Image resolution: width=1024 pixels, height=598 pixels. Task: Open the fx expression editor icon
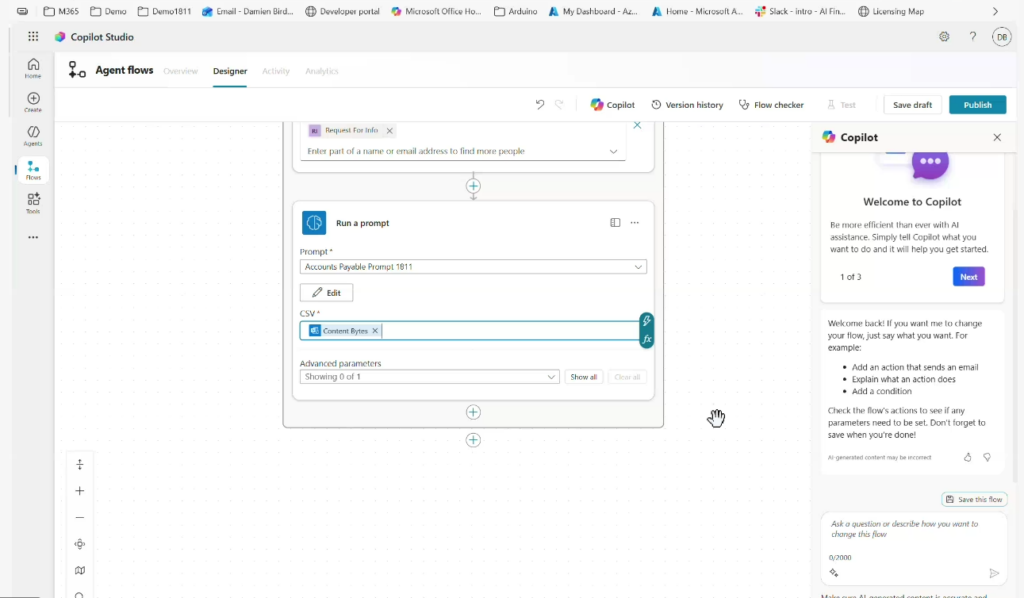pyautogui.click(x=647, y=339)
